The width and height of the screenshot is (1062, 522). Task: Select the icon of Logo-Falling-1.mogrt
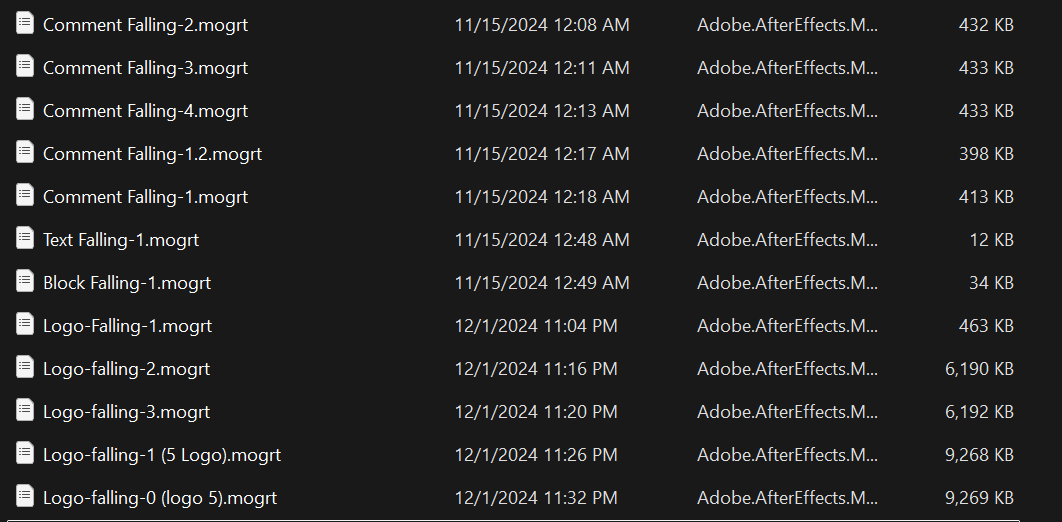(25, 324)
